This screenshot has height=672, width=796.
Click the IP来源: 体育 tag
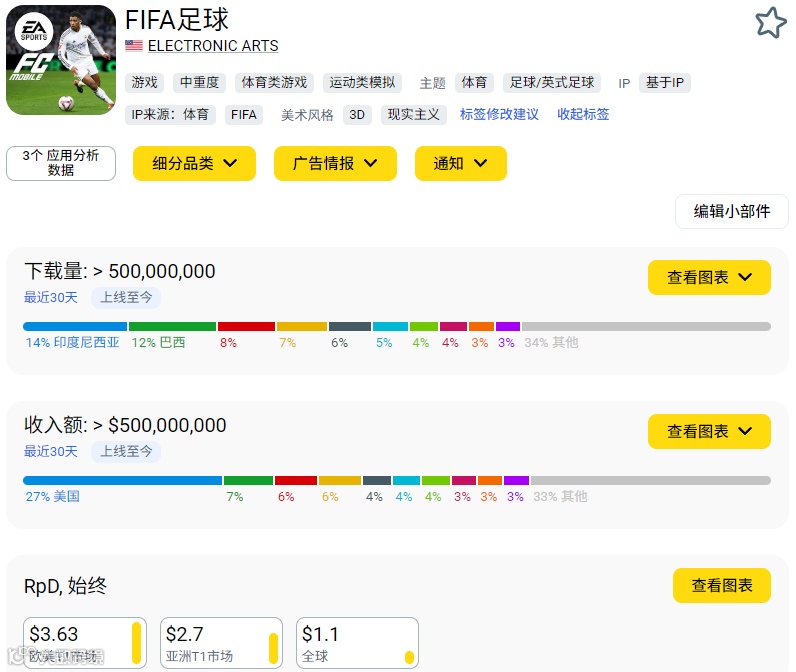[x=170, y=115]
